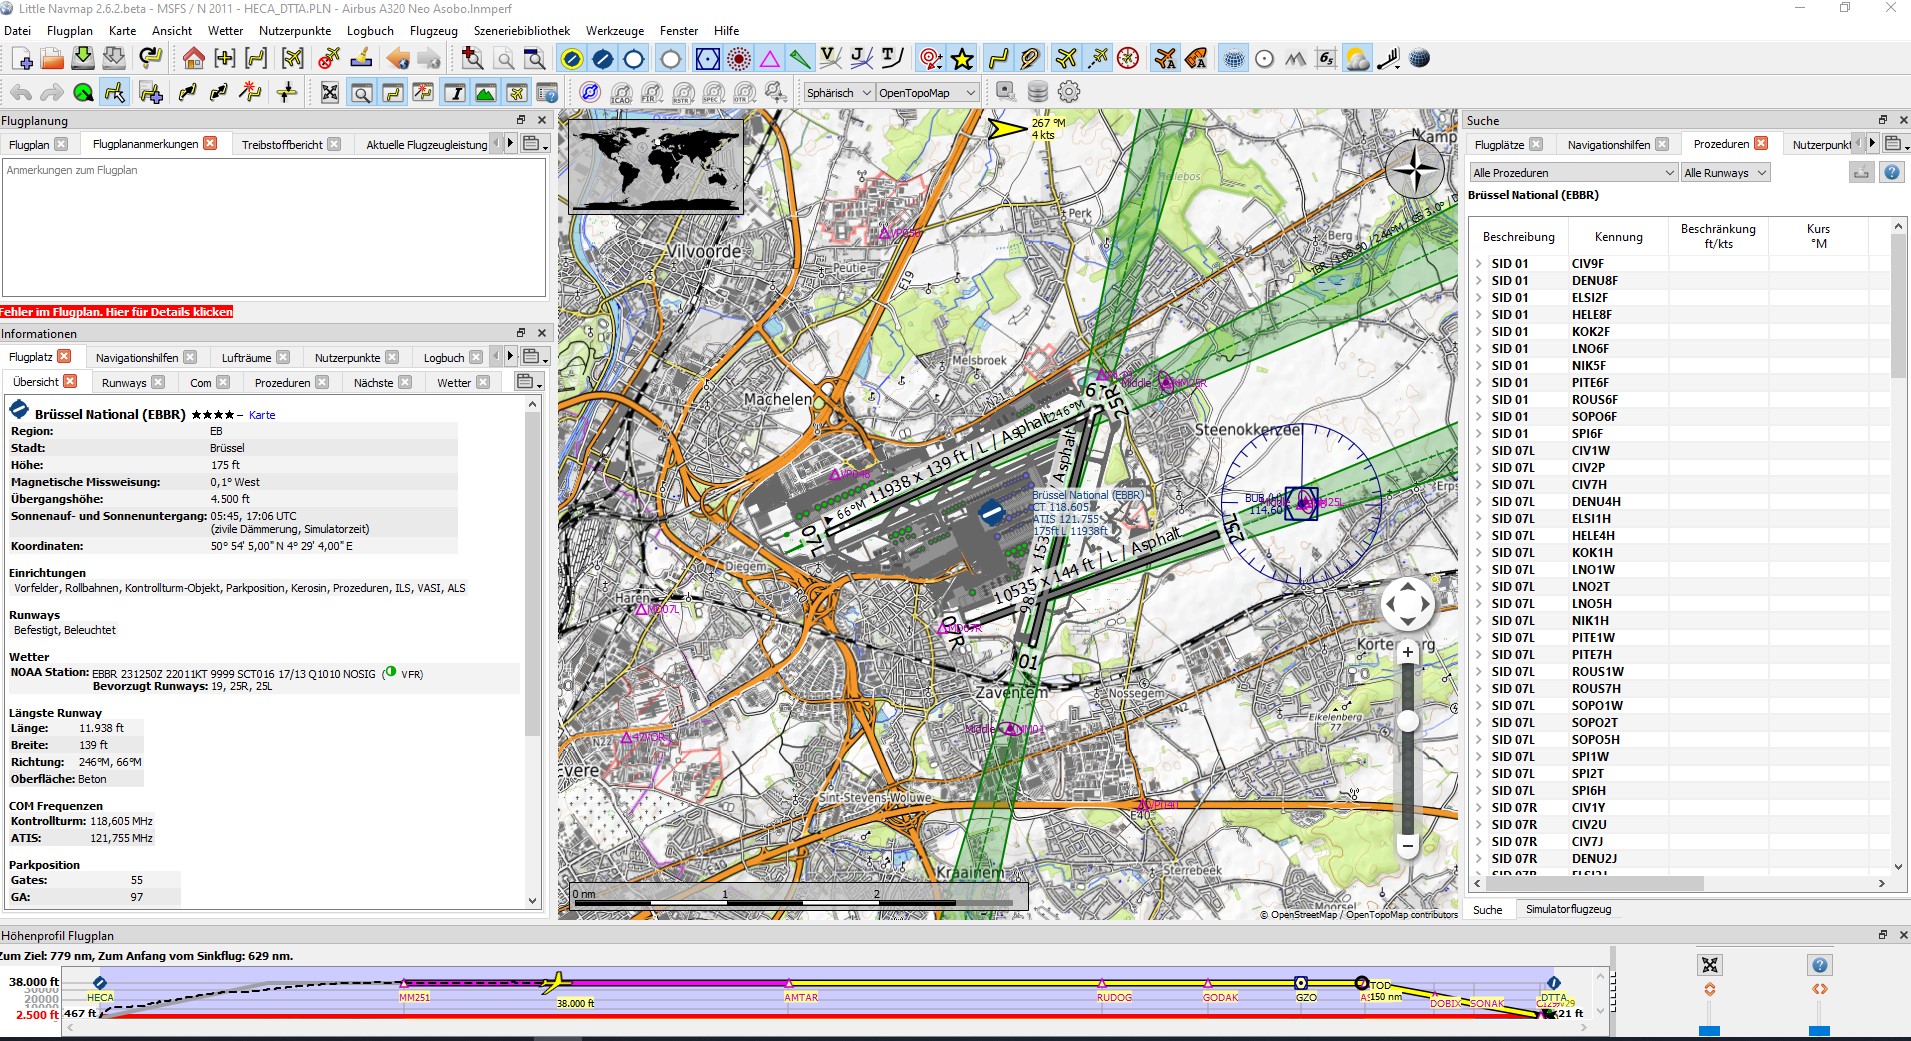The height and width of the screenshot is (1041, 1911).
Task: Click the map zoom slider handle
Action: [1407, 721]
